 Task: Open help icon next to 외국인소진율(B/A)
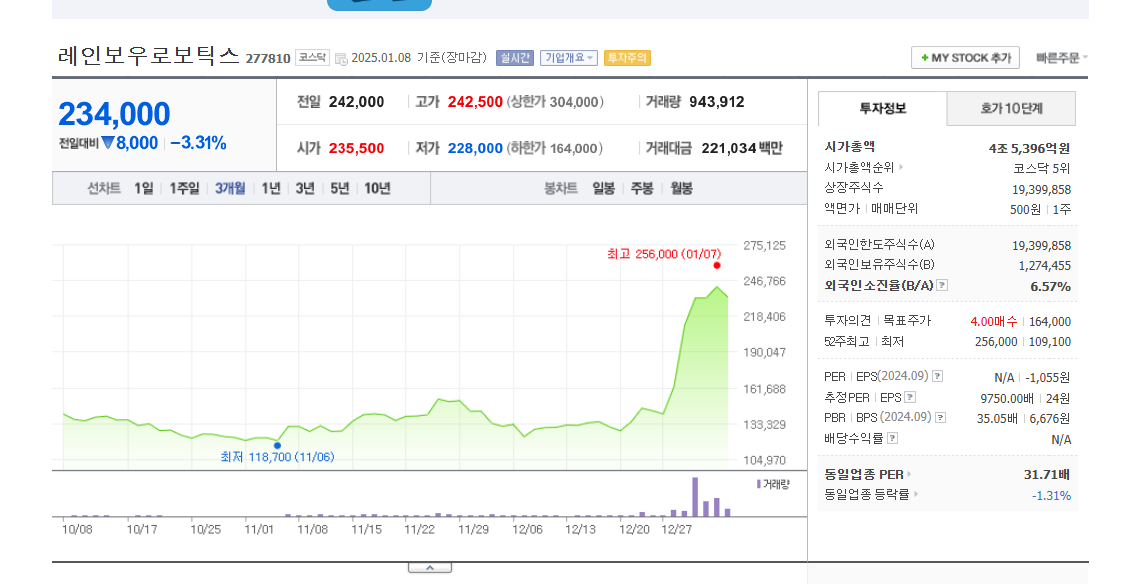tap(942, 285)
